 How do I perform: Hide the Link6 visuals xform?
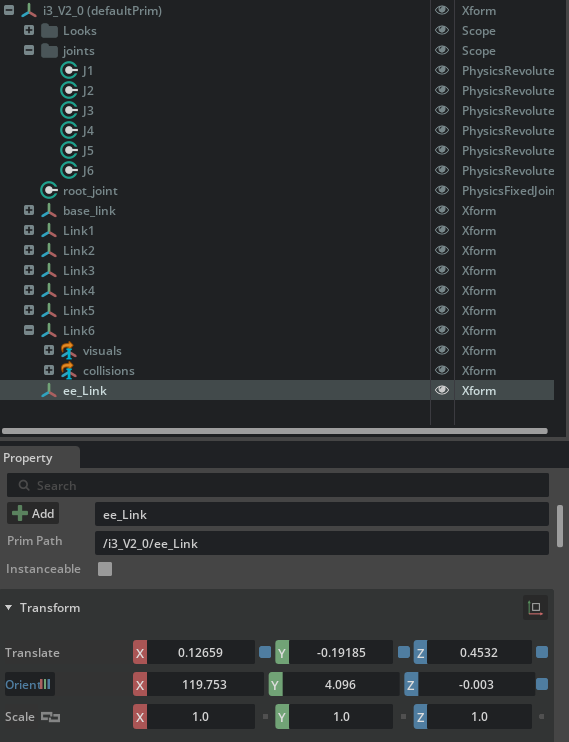tap(442, 350)
